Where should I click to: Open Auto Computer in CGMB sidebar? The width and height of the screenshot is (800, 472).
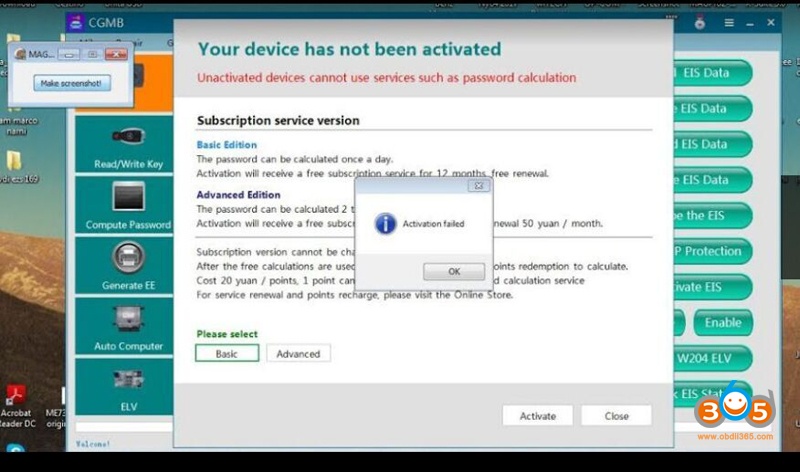point(126,327)
